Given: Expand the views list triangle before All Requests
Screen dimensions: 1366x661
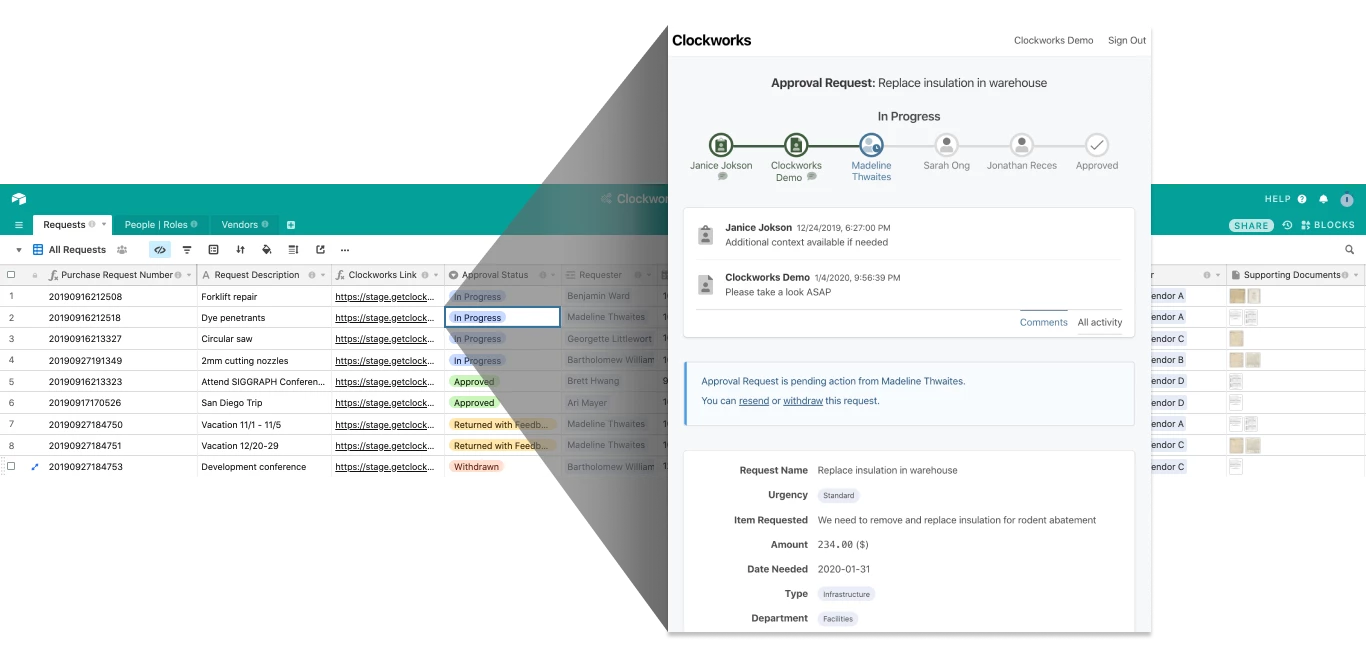Looking at the screenshot, I should pos(18,250).
